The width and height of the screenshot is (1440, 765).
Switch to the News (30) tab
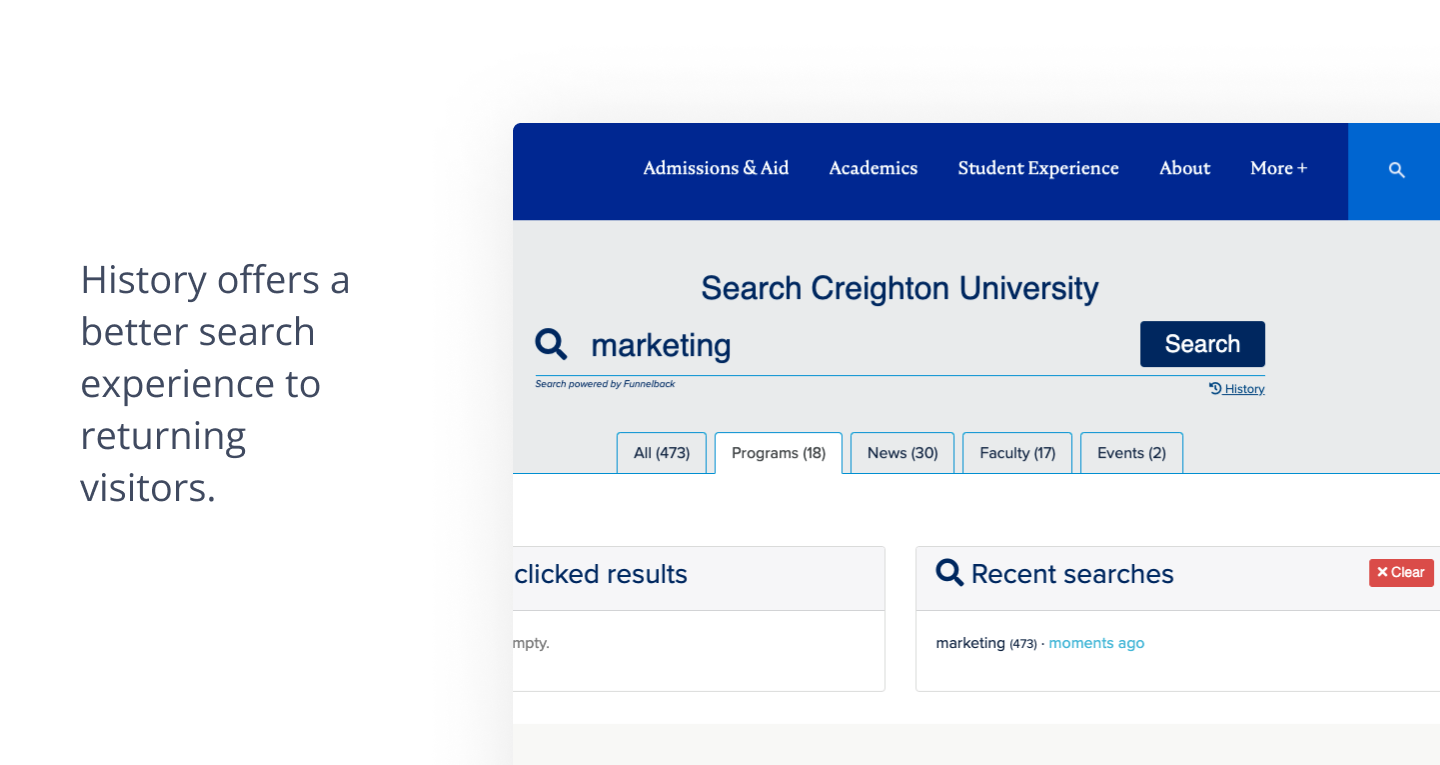pyautogui.click(x=903, y=453)
